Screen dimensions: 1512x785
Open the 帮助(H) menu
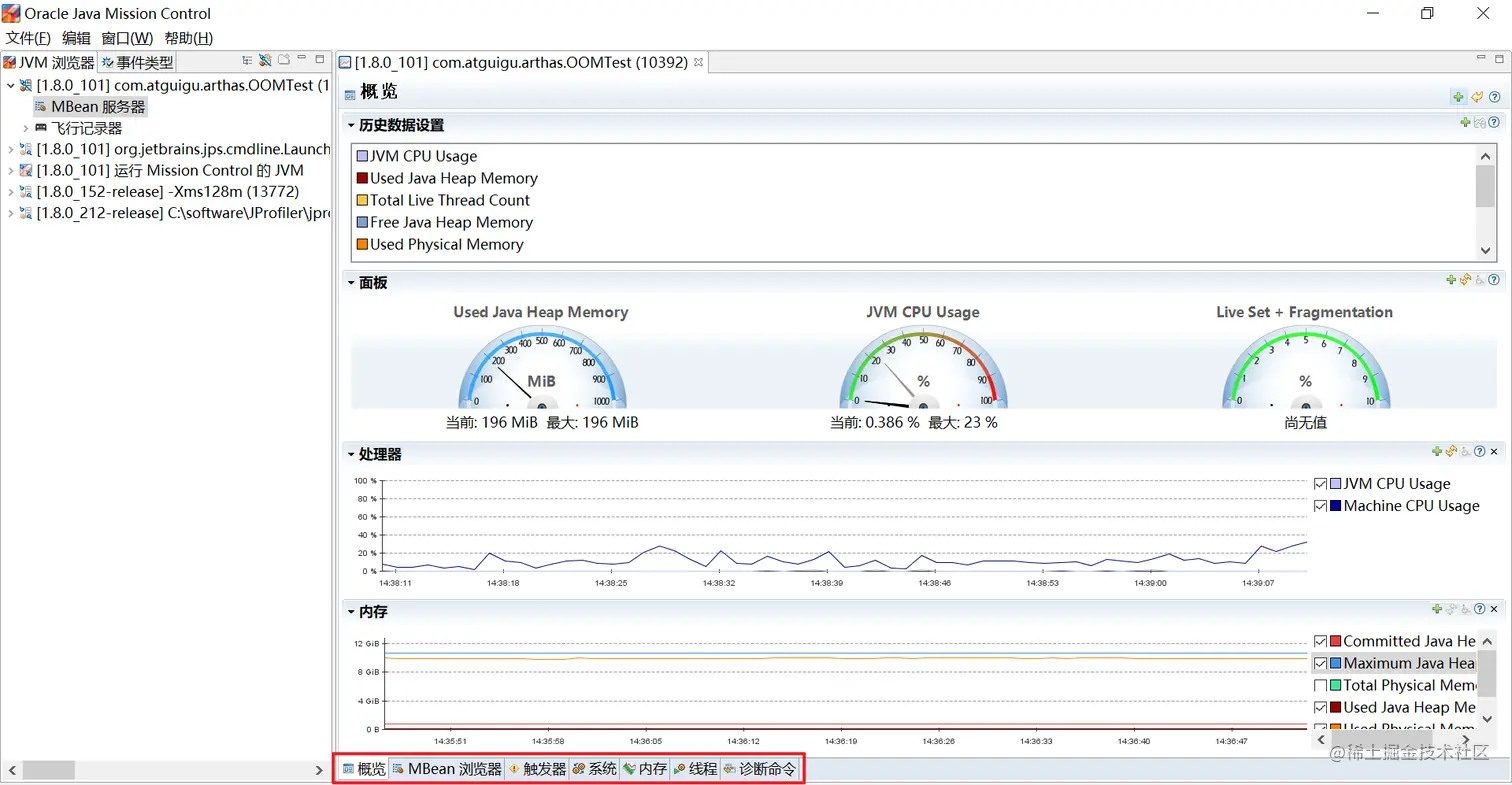[189, 38]
